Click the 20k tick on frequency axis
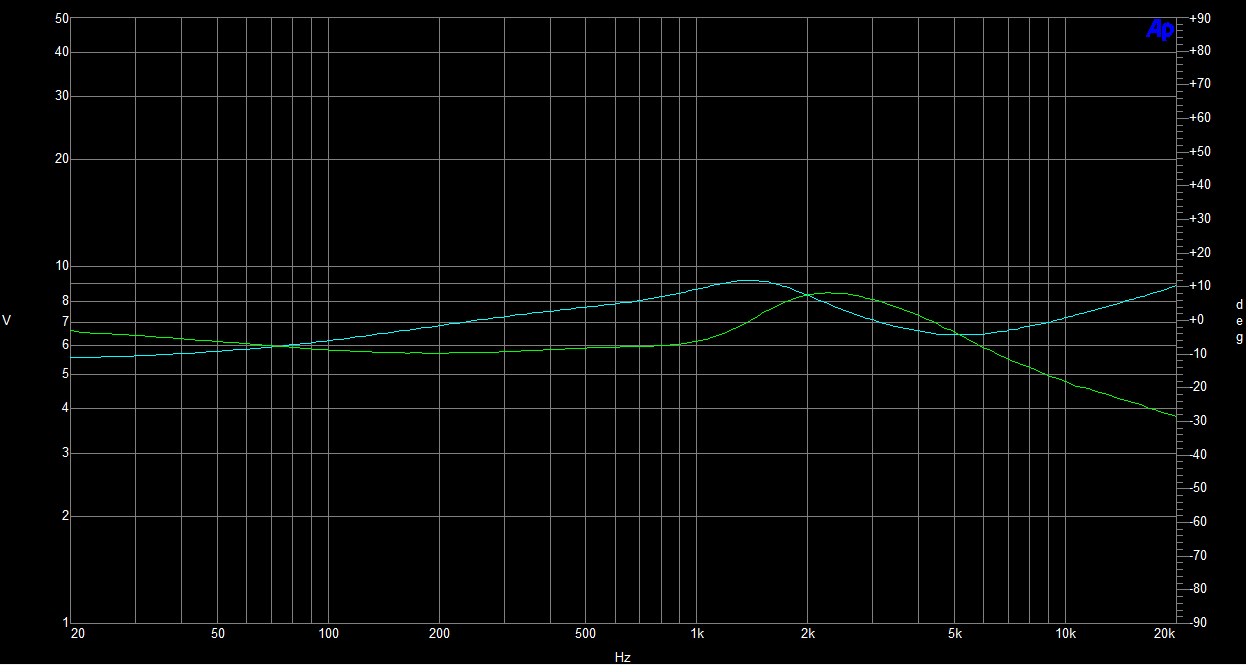The height and width of the screenshot is (665, 1246). pos(1164,634)
